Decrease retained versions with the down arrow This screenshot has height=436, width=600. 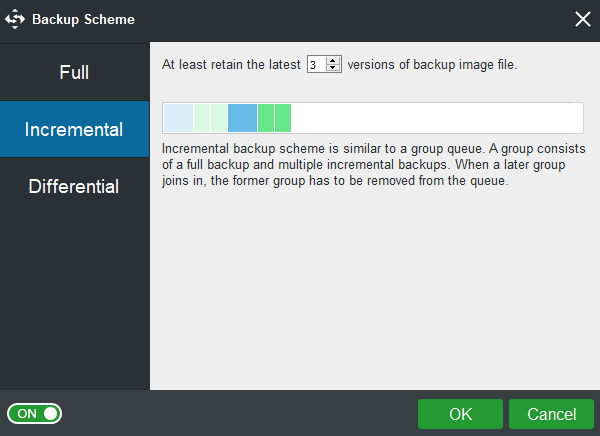coord(333,68)
